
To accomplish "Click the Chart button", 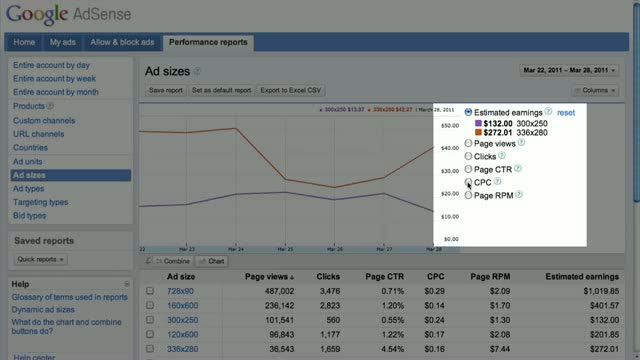I will (211, 261).
